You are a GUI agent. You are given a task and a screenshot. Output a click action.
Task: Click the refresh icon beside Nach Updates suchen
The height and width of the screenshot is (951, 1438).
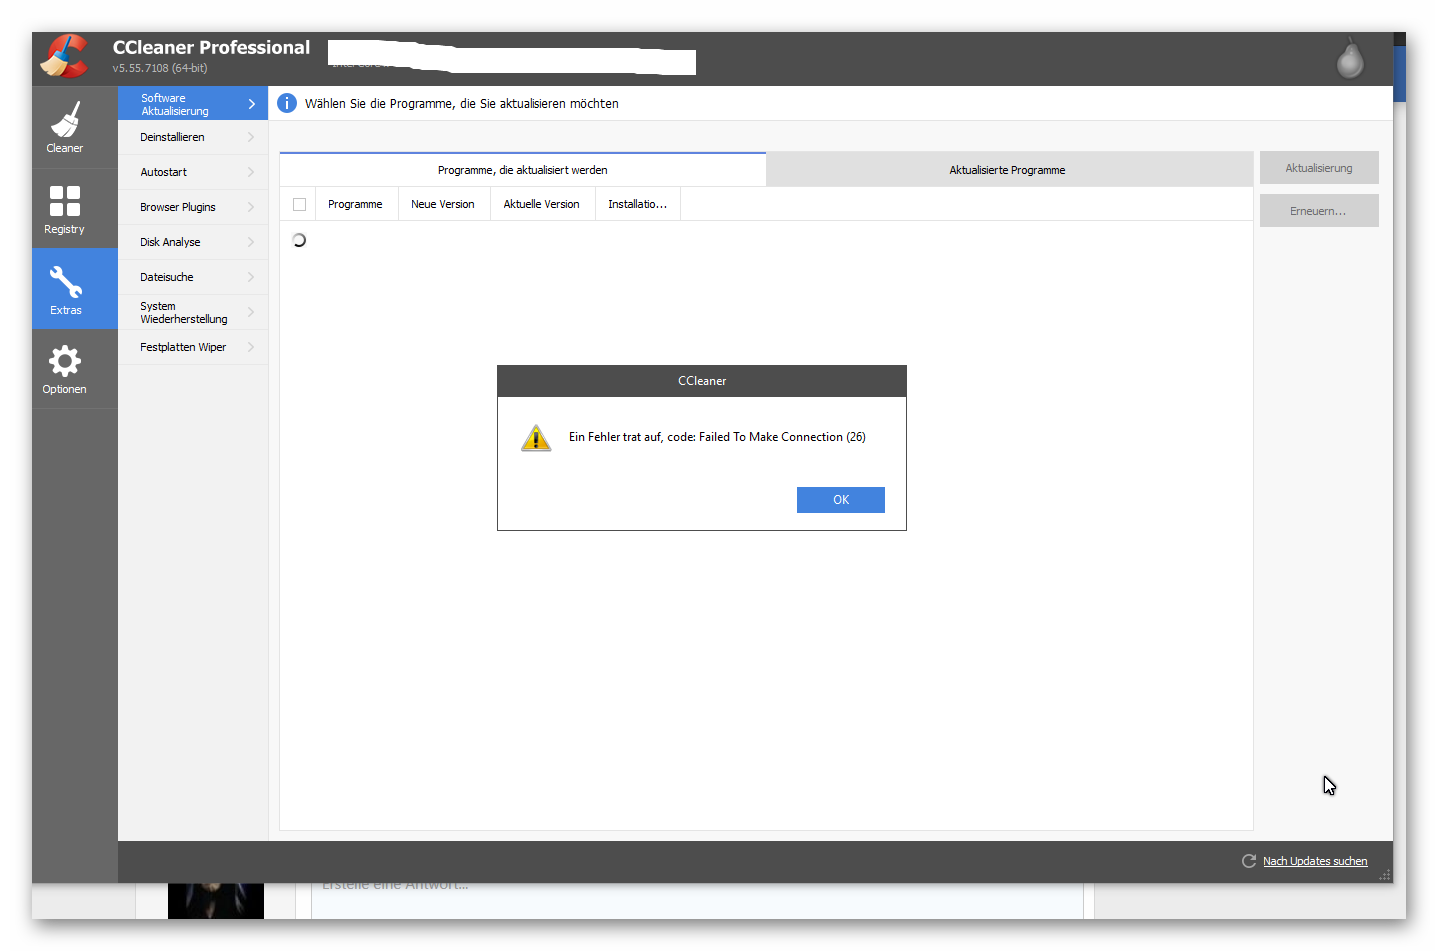click(x=1249, y=861)
